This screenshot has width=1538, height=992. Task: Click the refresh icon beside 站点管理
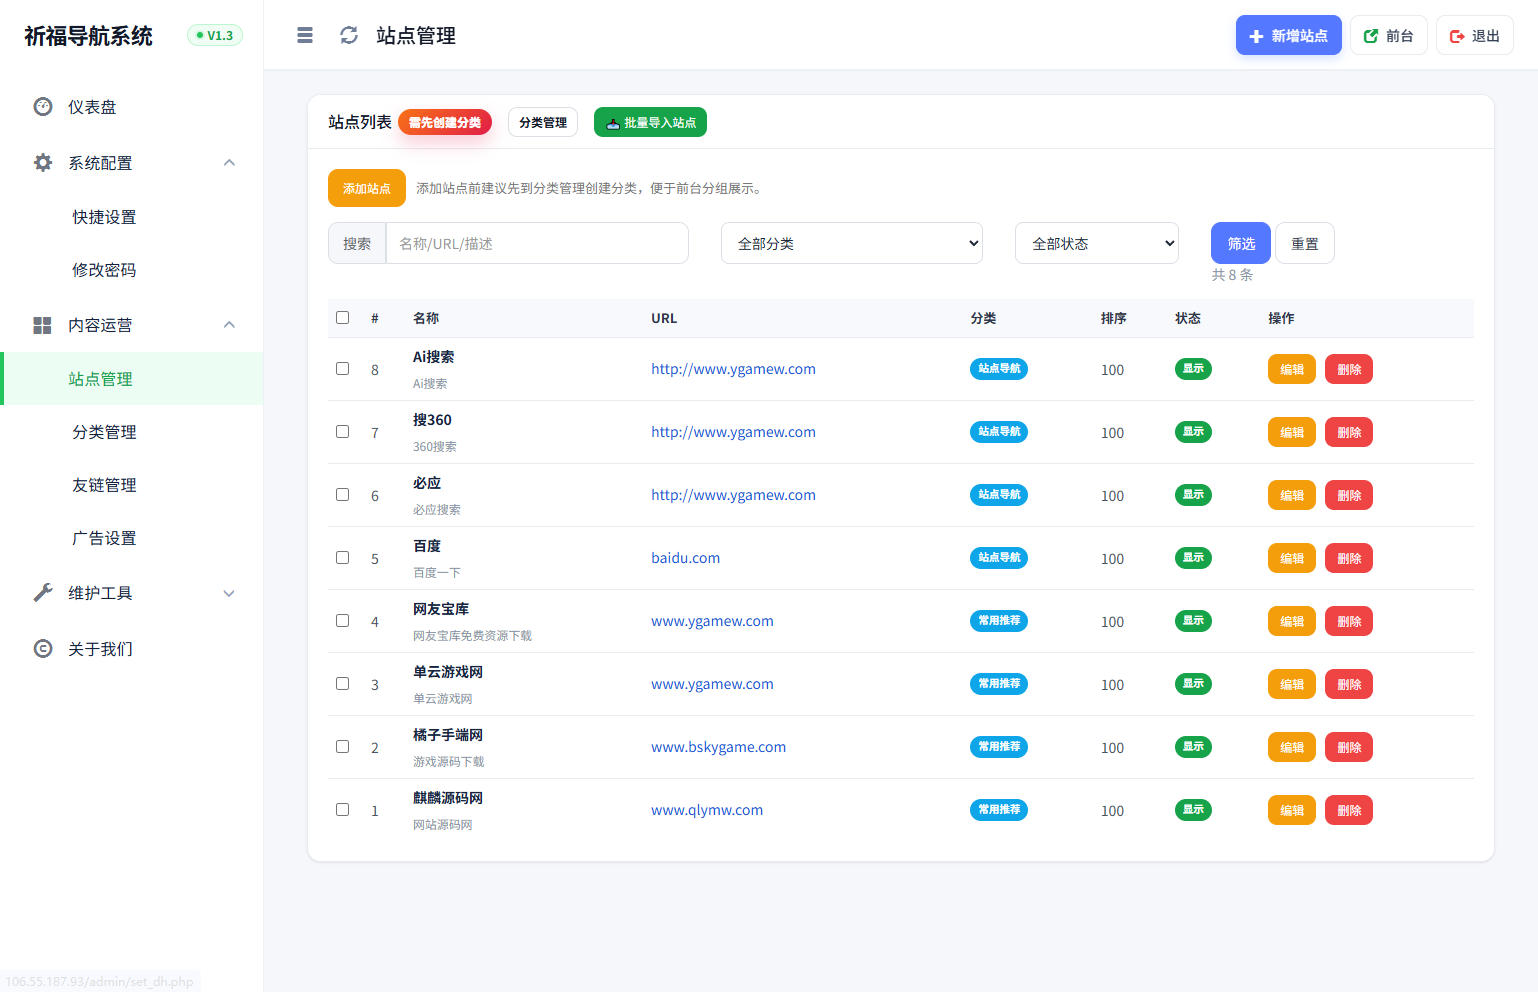click(x=349, y=36)
